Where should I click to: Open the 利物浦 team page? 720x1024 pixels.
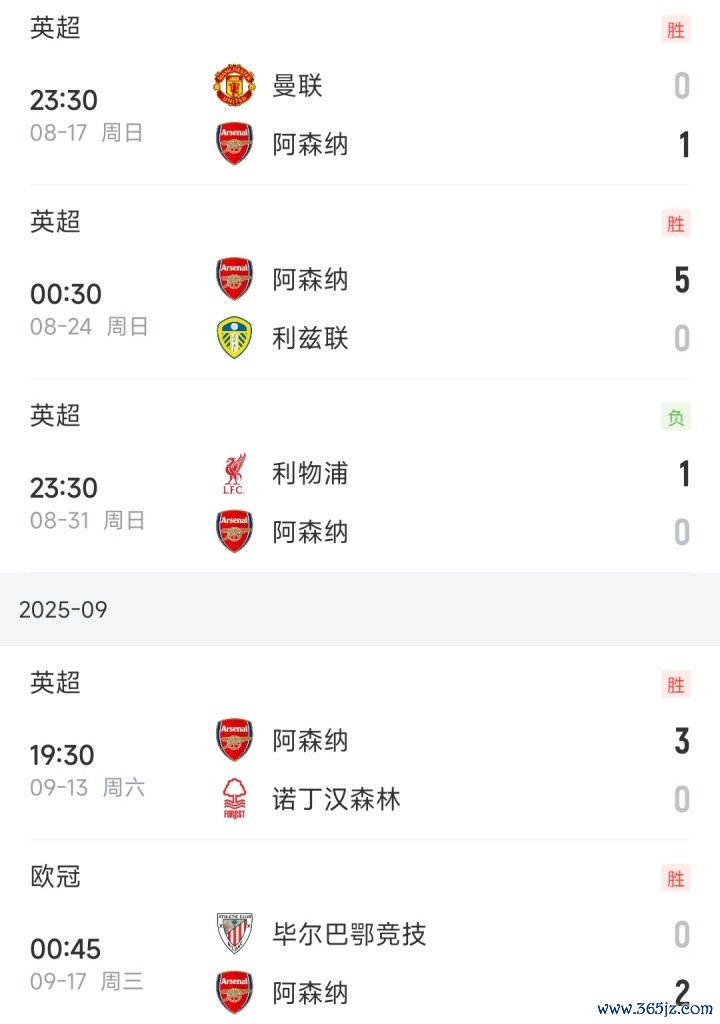(310, 473)
